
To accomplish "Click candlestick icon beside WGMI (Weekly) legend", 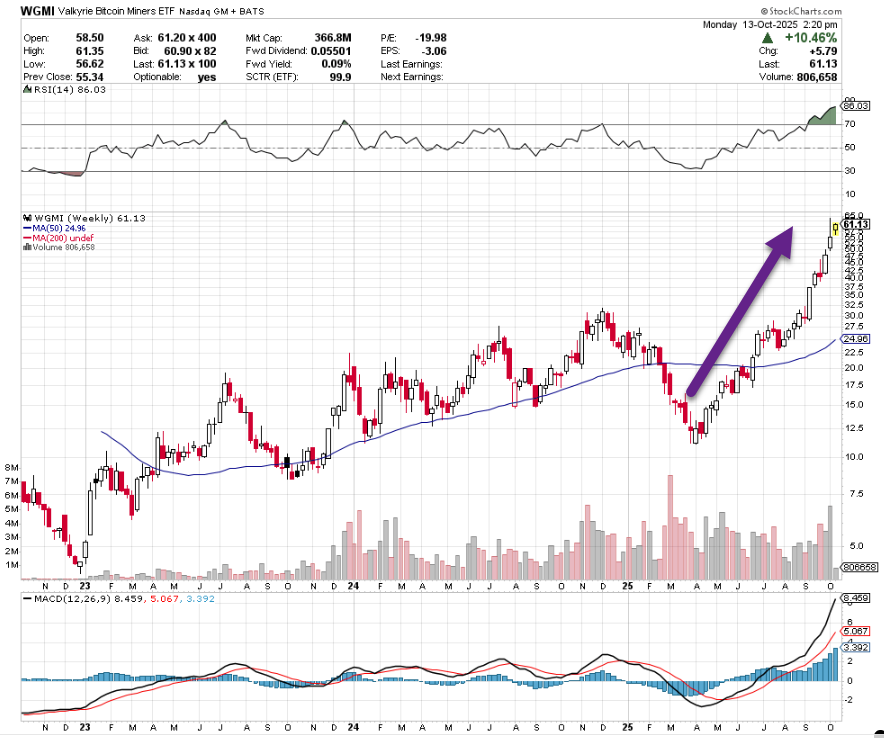I will pyautogui.click(x=26, y=217).
